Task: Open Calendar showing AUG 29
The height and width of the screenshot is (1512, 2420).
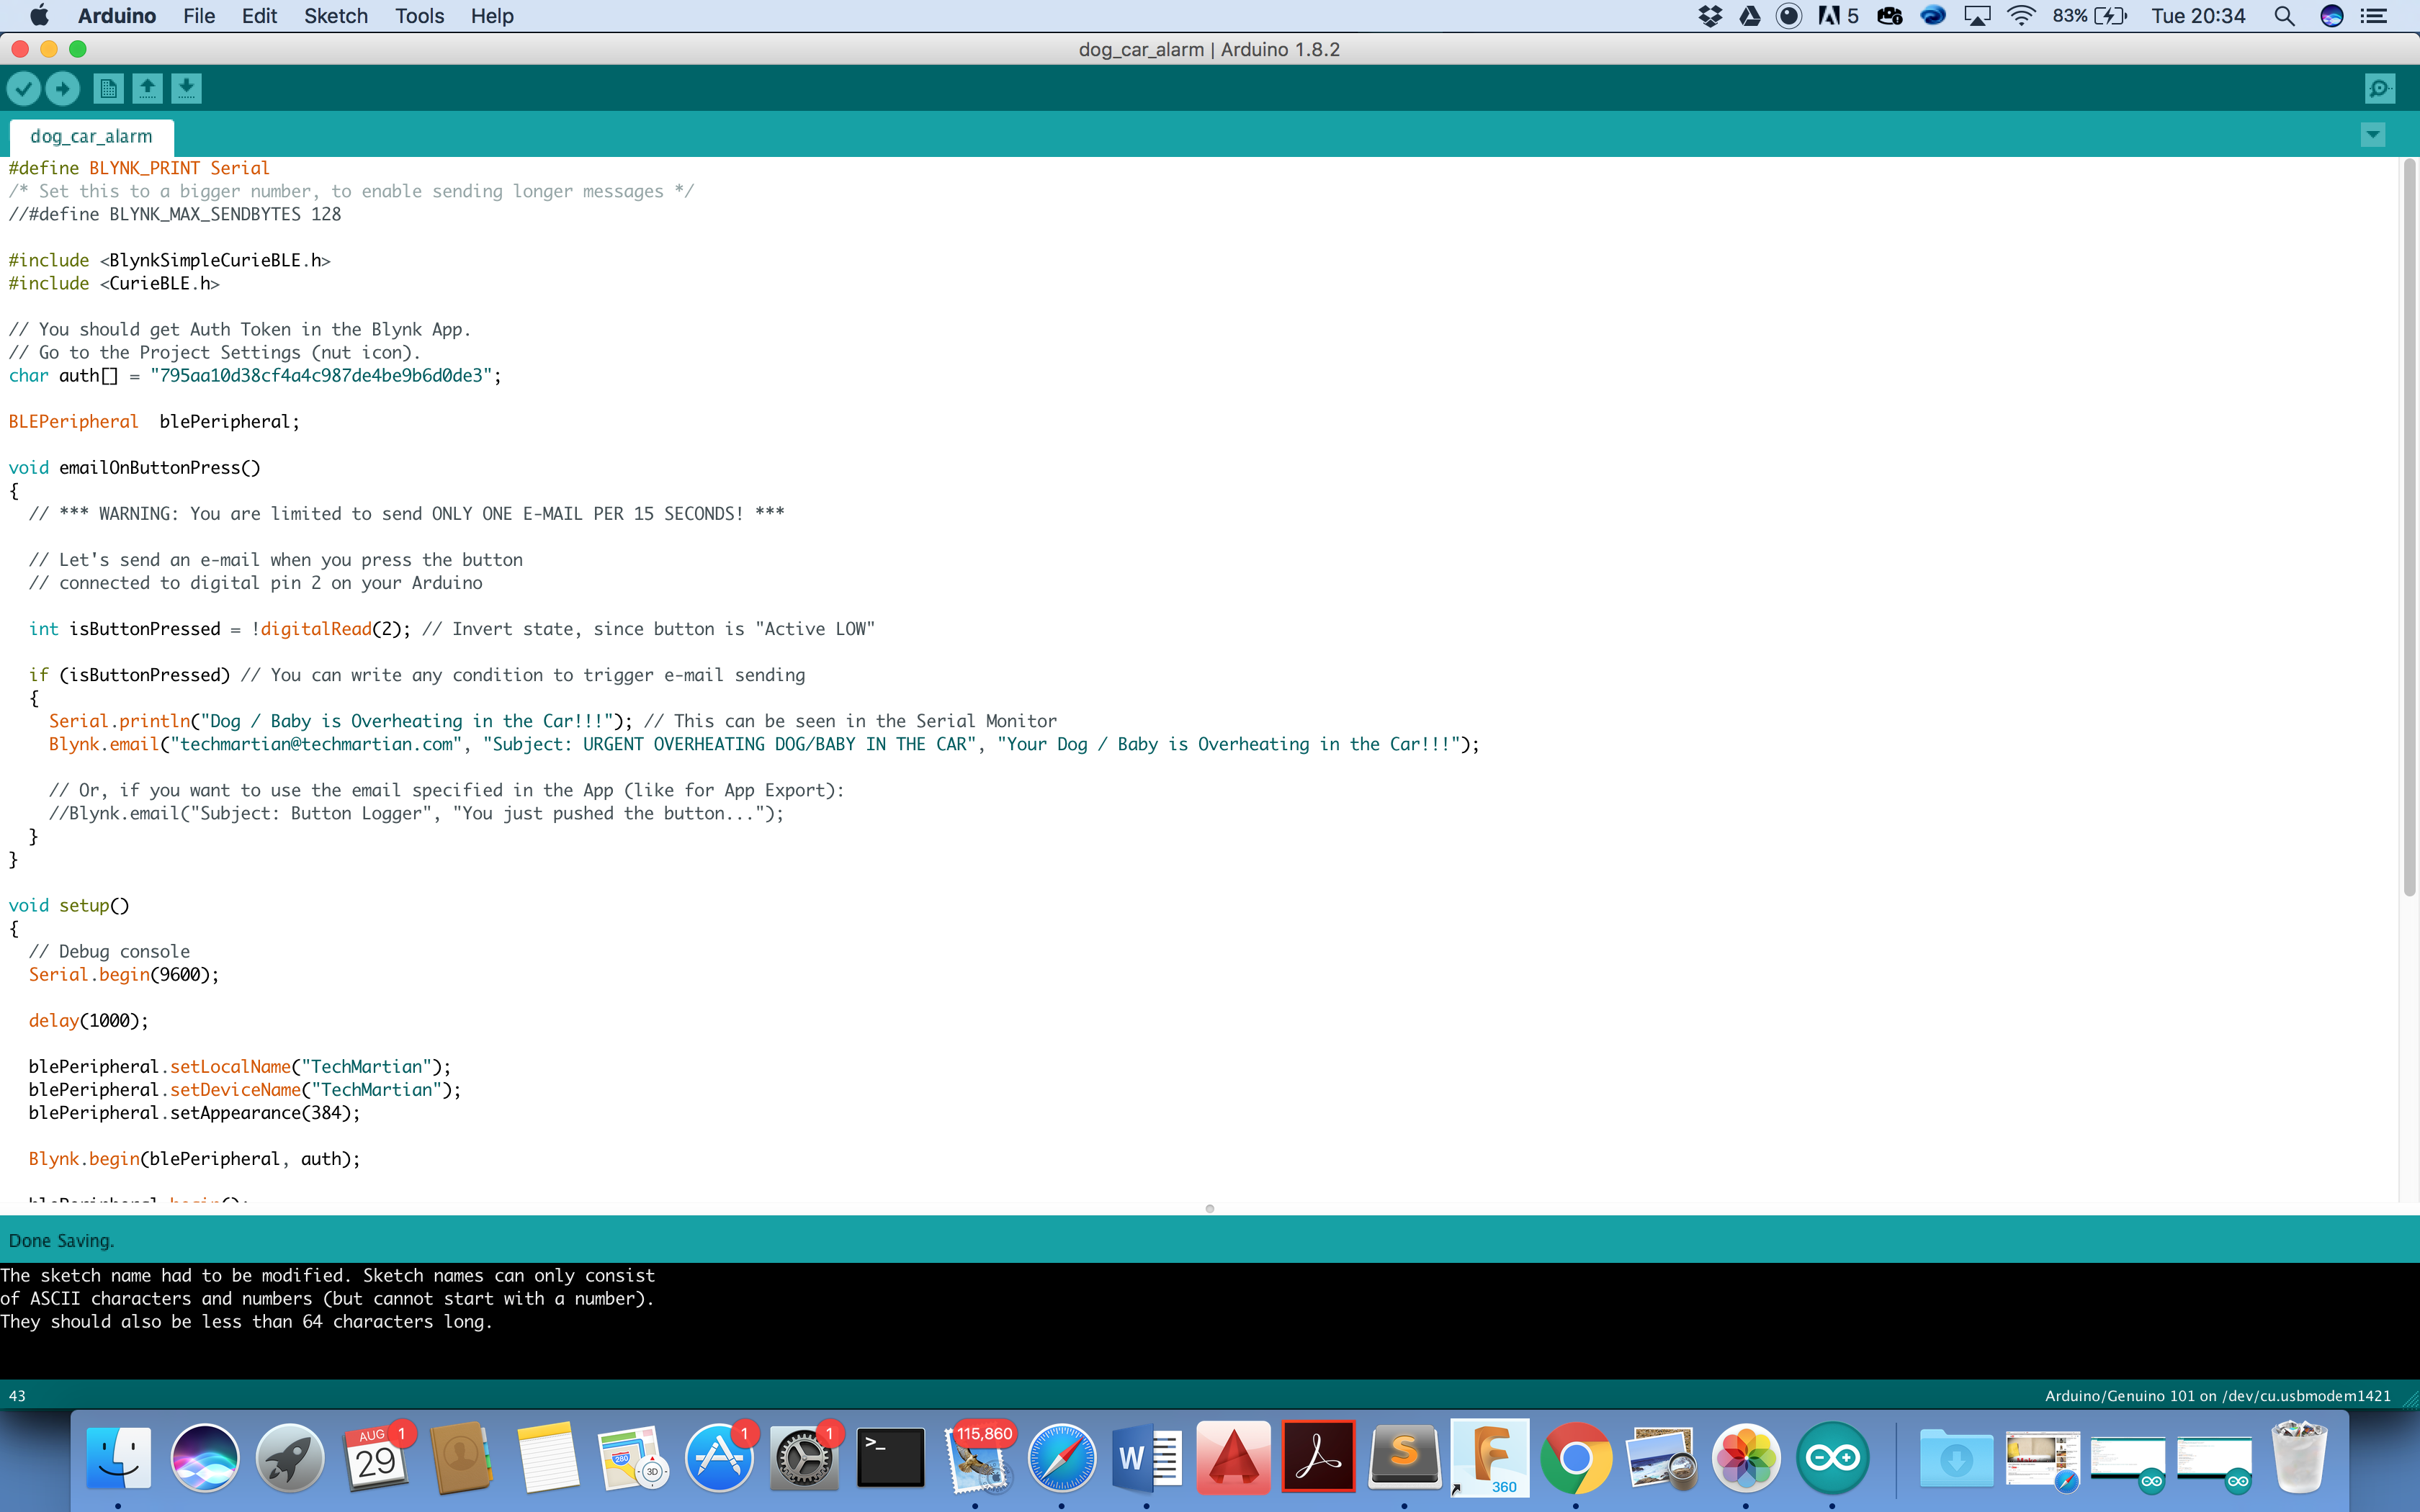Action: pyautogui.click(x=376, y=1458)
